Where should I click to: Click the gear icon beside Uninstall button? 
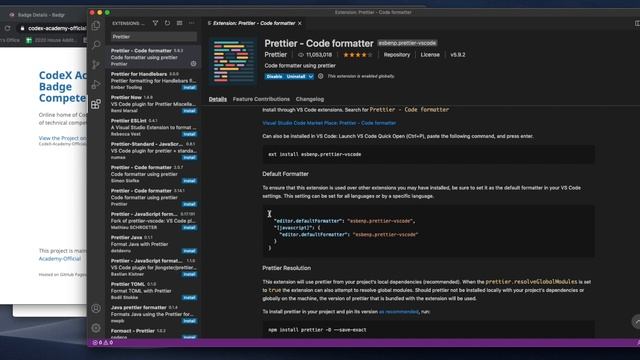coord(320,76)
